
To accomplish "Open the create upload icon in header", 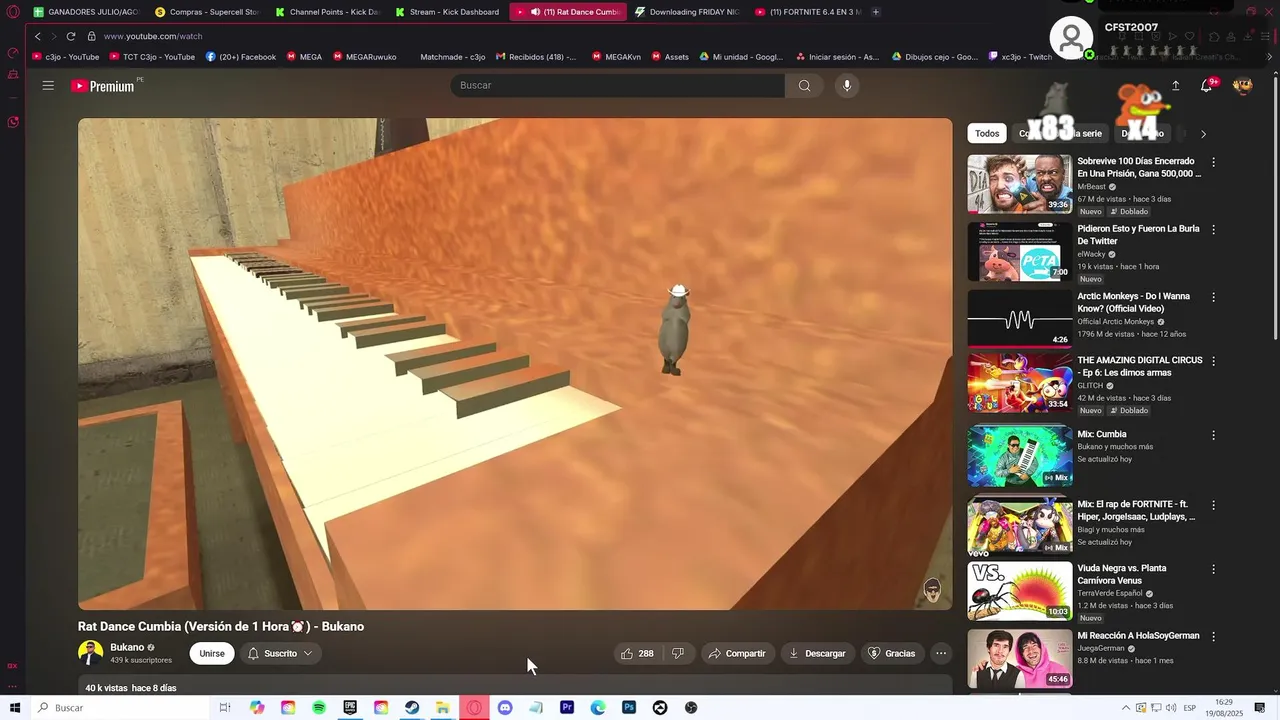I will (x=1175, y=86).
